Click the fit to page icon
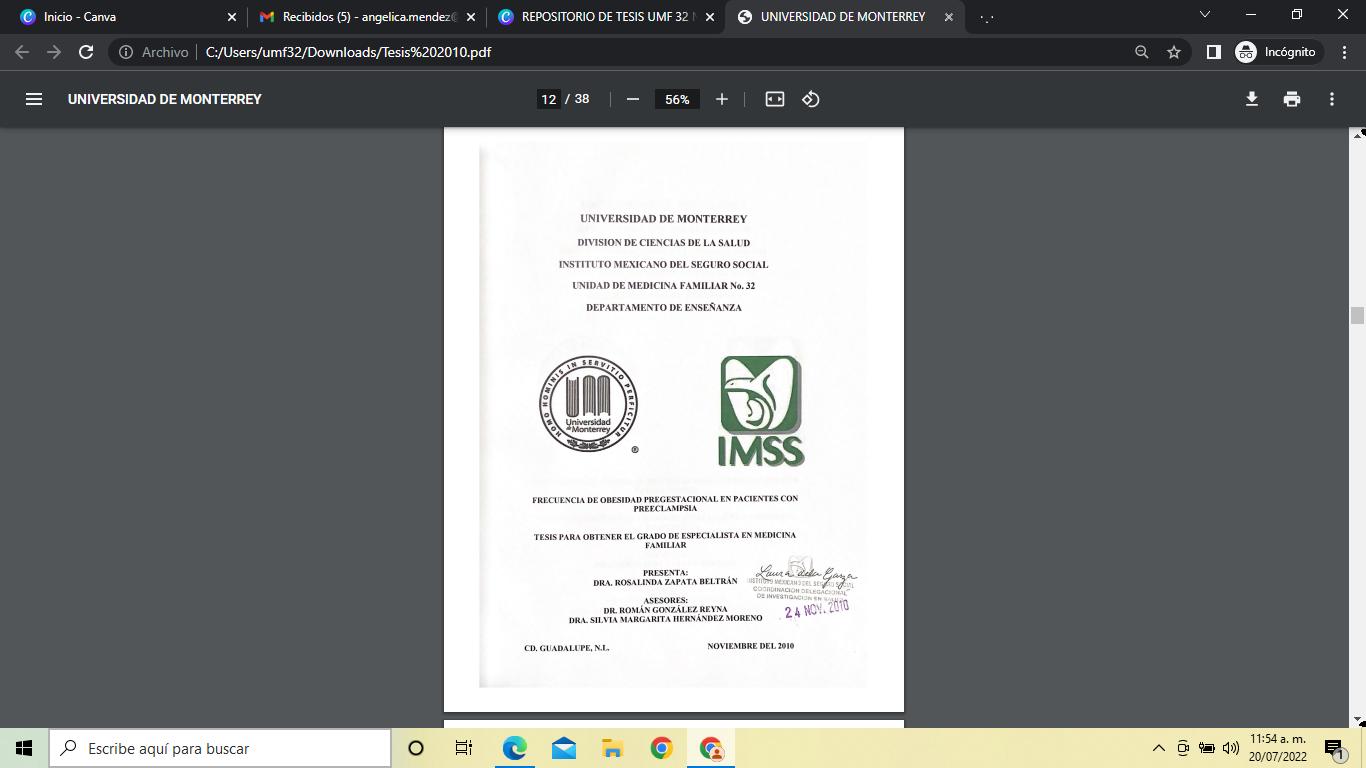 775,99
